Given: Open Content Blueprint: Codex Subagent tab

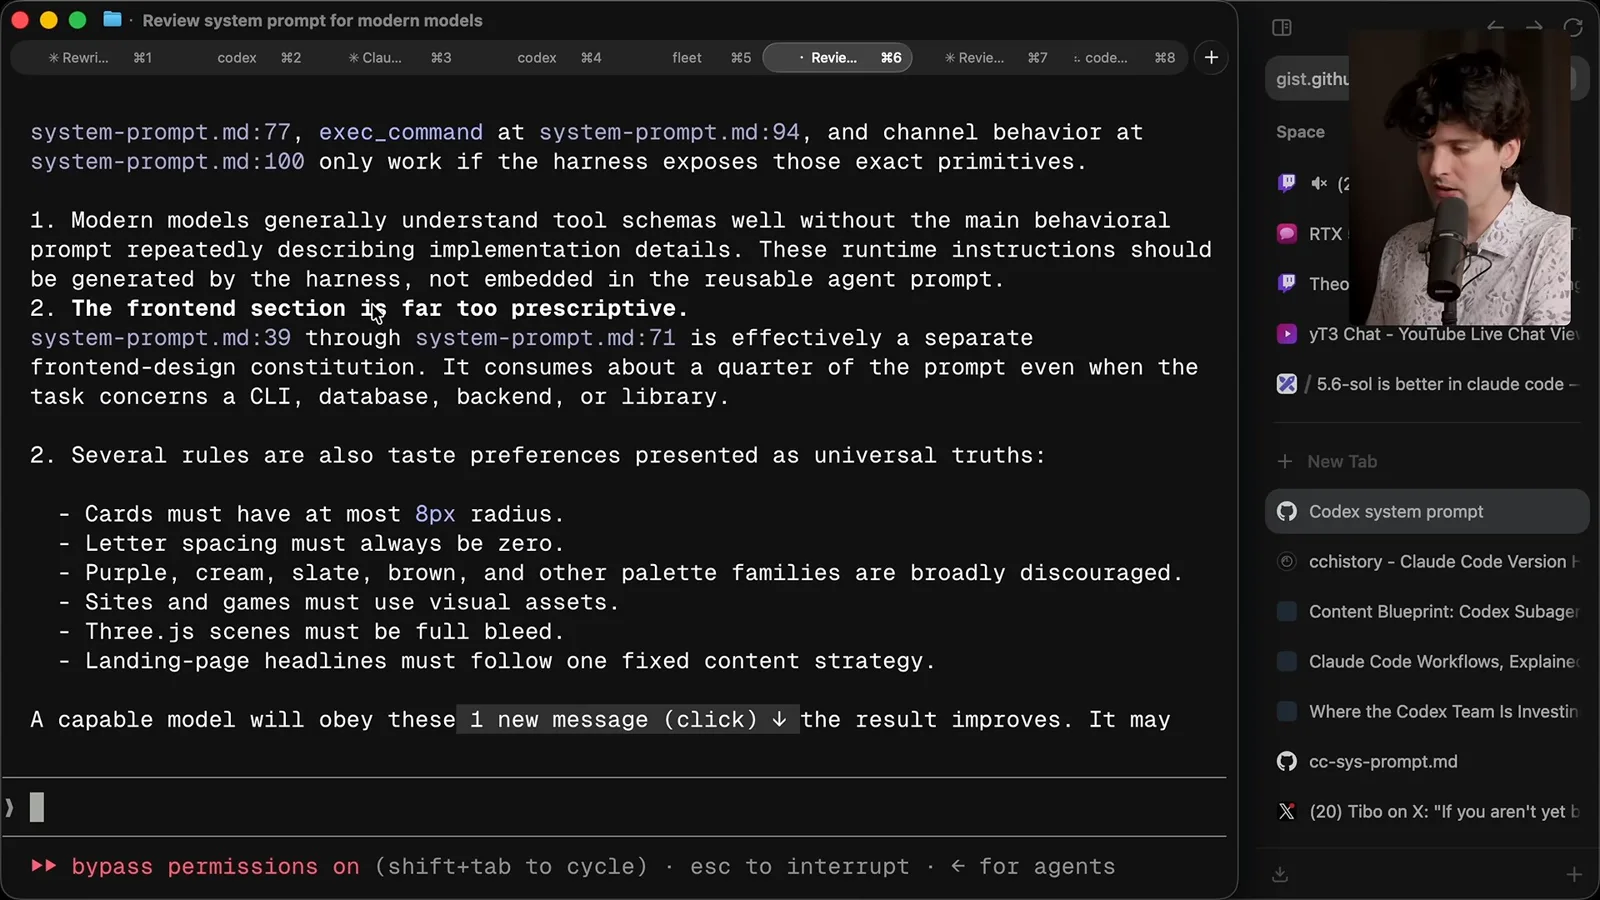Looking at the screenshot, I should pyautogui.click(x=1427, y=611).
